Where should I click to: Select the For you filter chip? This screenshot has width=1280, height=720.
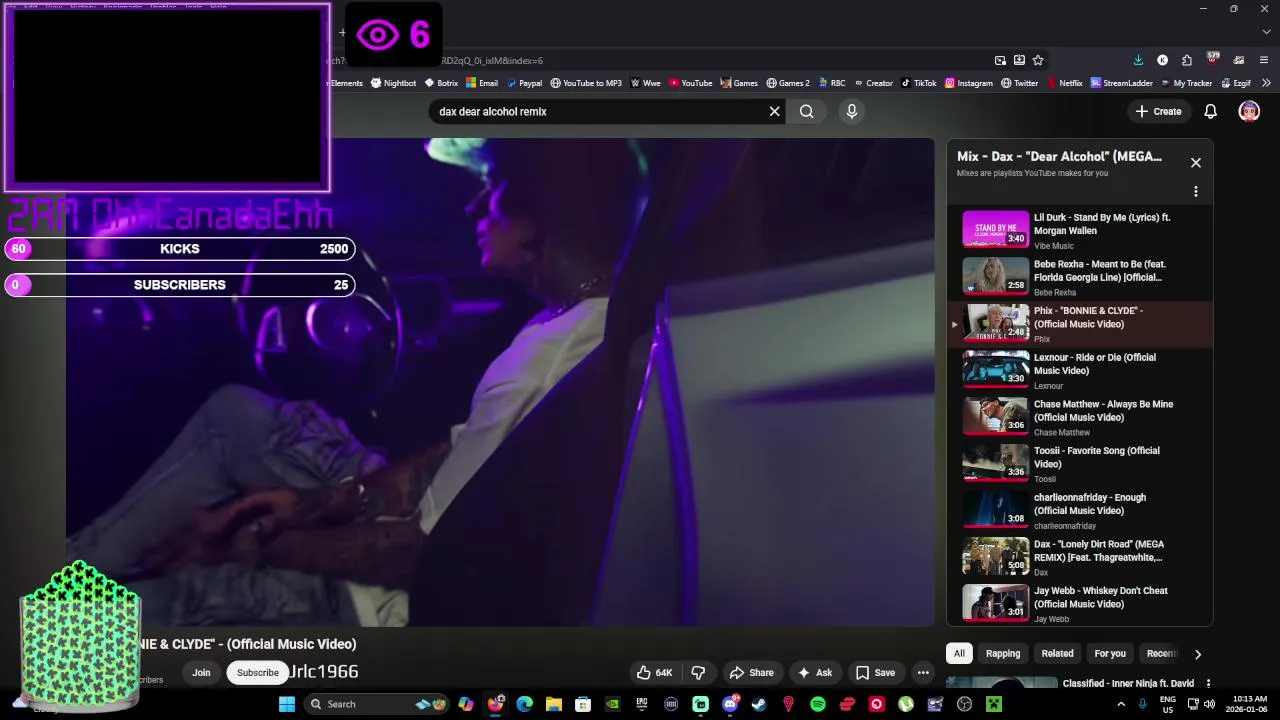point(1110,653)
